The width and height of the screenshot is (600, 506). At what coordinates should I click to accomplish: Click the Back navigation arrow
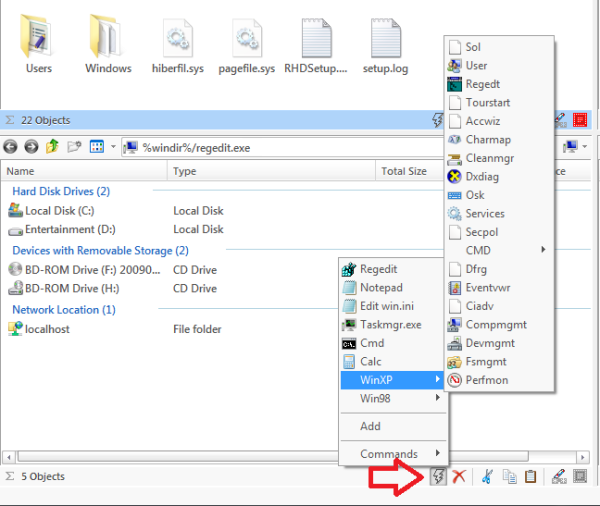10,147
